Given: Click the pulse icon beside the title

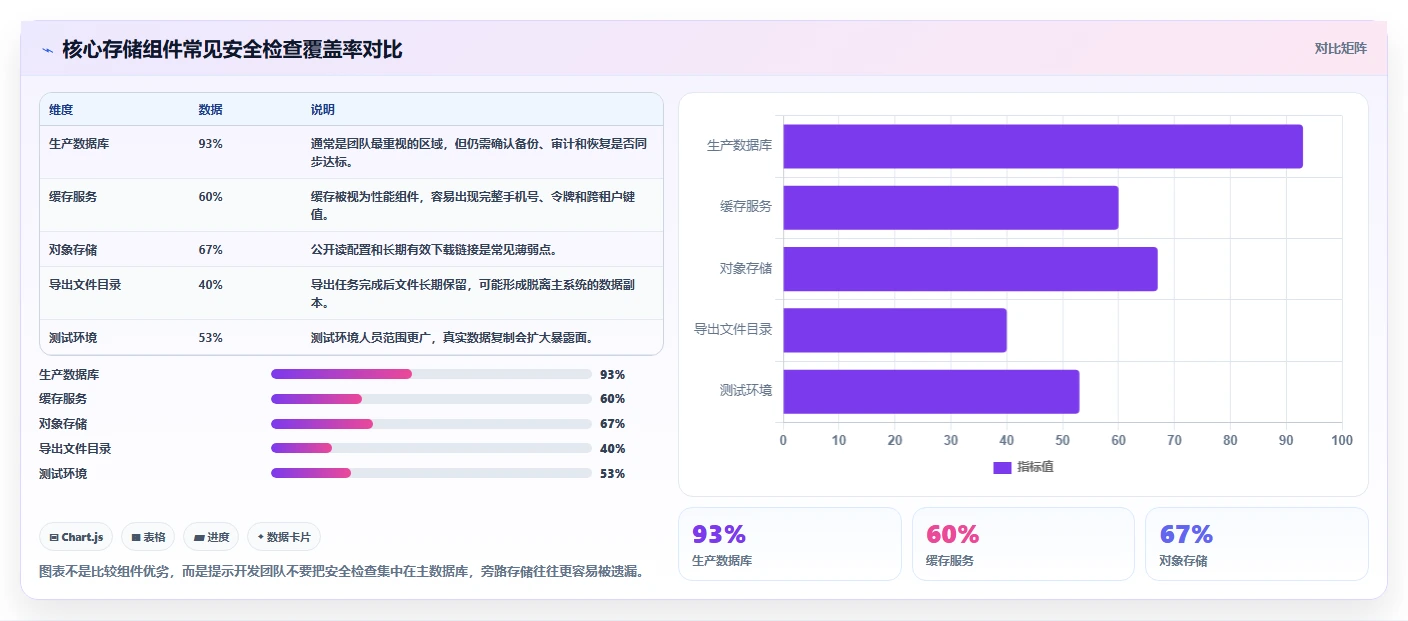Looking at the screenshot, I should [x=47, y=49].
